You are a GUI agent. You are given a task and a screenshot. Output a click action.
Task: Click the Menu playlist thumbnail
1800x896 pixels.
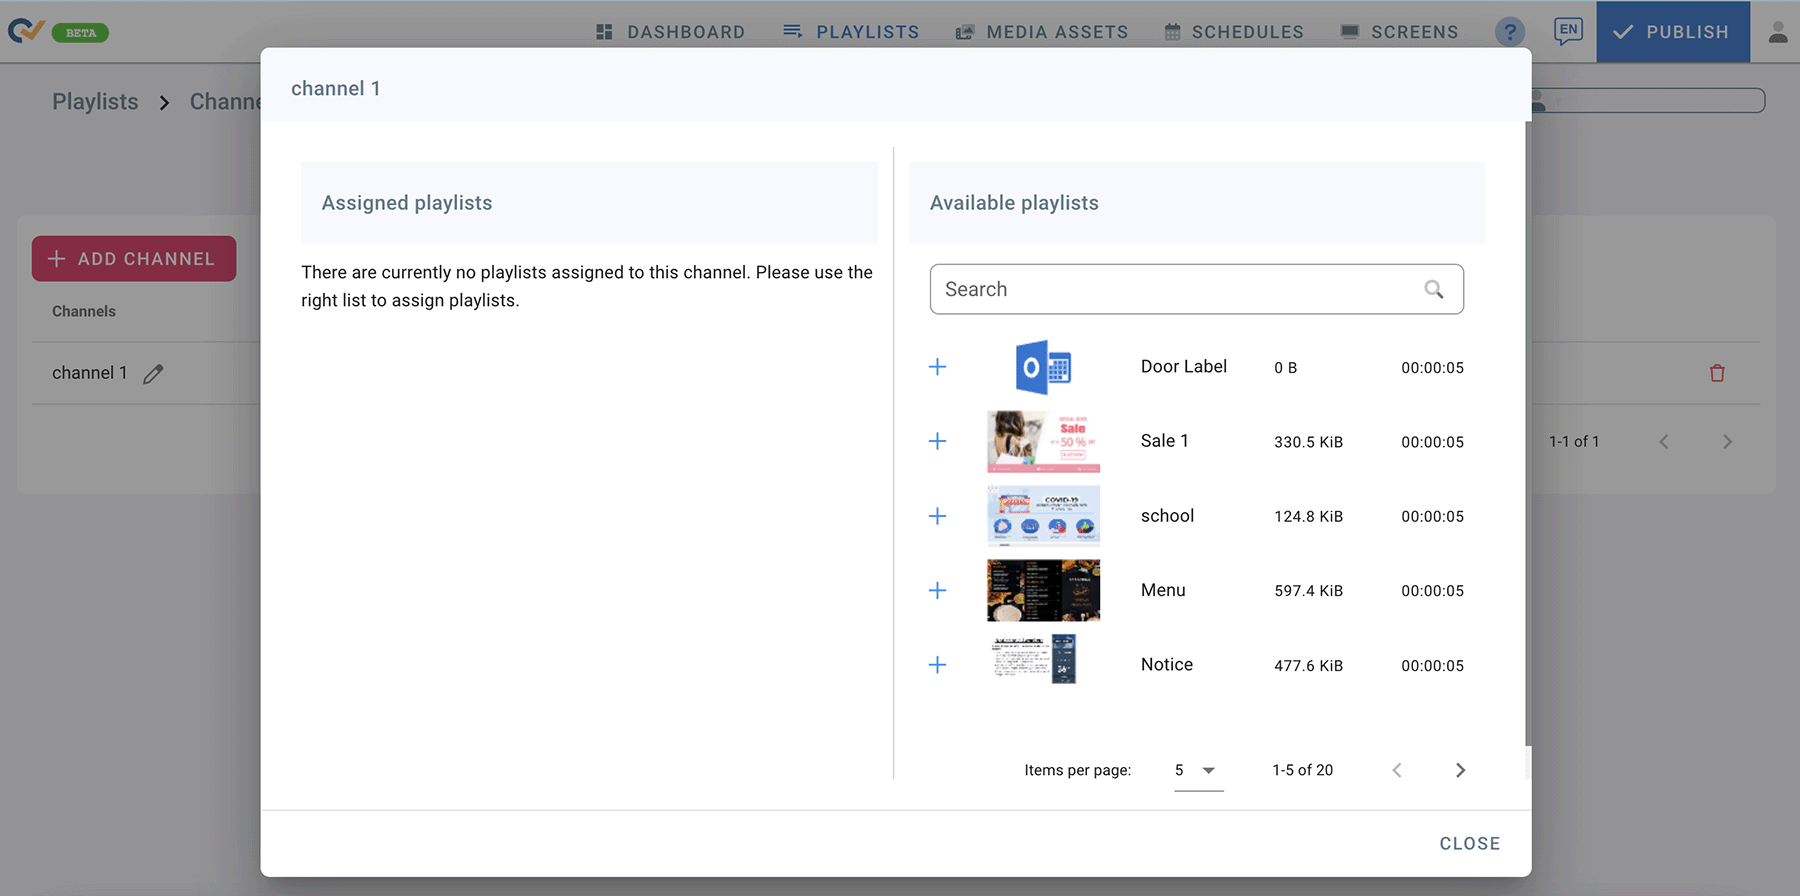tap(1043, 590)
